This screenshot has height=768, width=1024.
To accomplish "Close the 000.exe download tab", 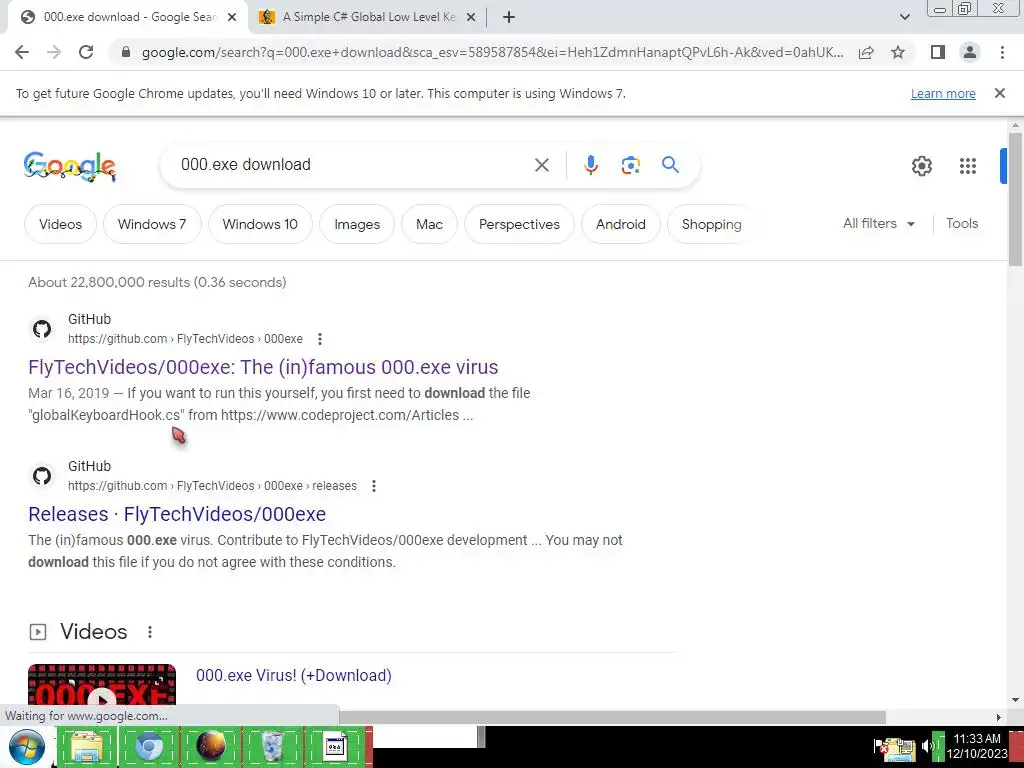I will (x=232, y=17).
